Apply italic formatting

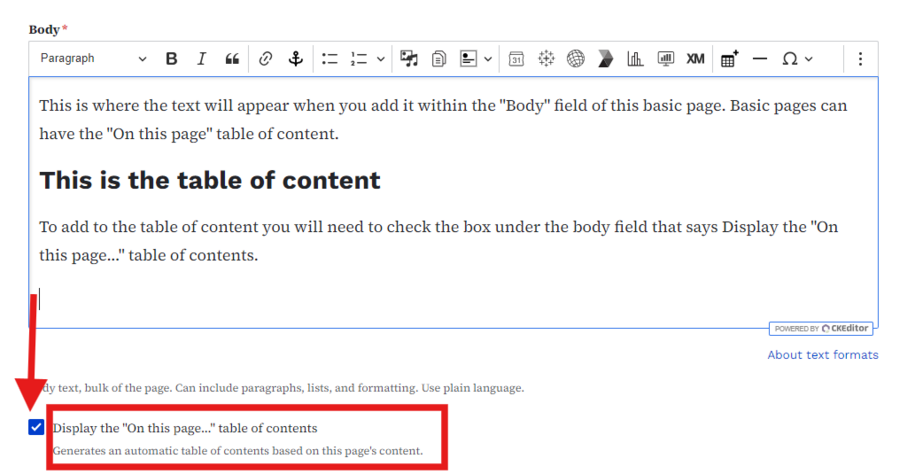pos(201,59)
